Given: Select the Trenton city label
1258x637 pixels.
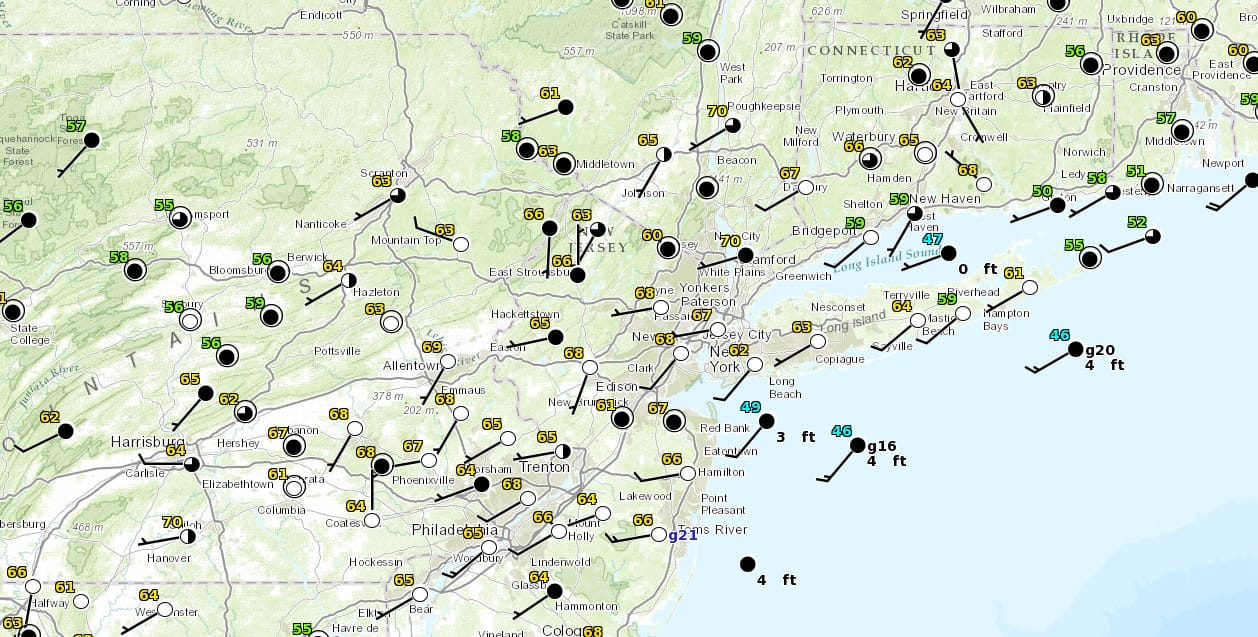Looking at the screenshot, I should [x=546, y=467].
